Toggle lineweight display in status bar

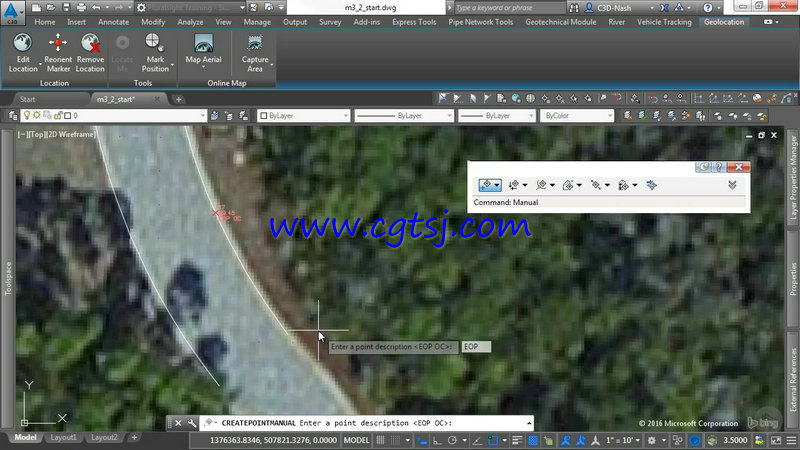(517, 440)
